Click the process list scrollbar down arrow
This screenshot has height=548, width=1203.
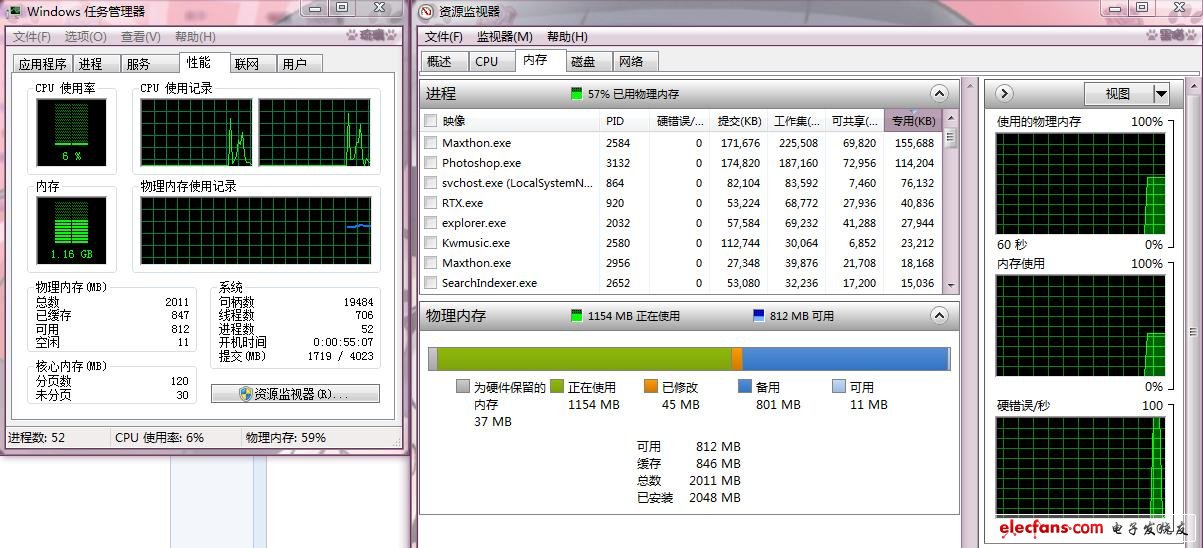tap(950, 287)
